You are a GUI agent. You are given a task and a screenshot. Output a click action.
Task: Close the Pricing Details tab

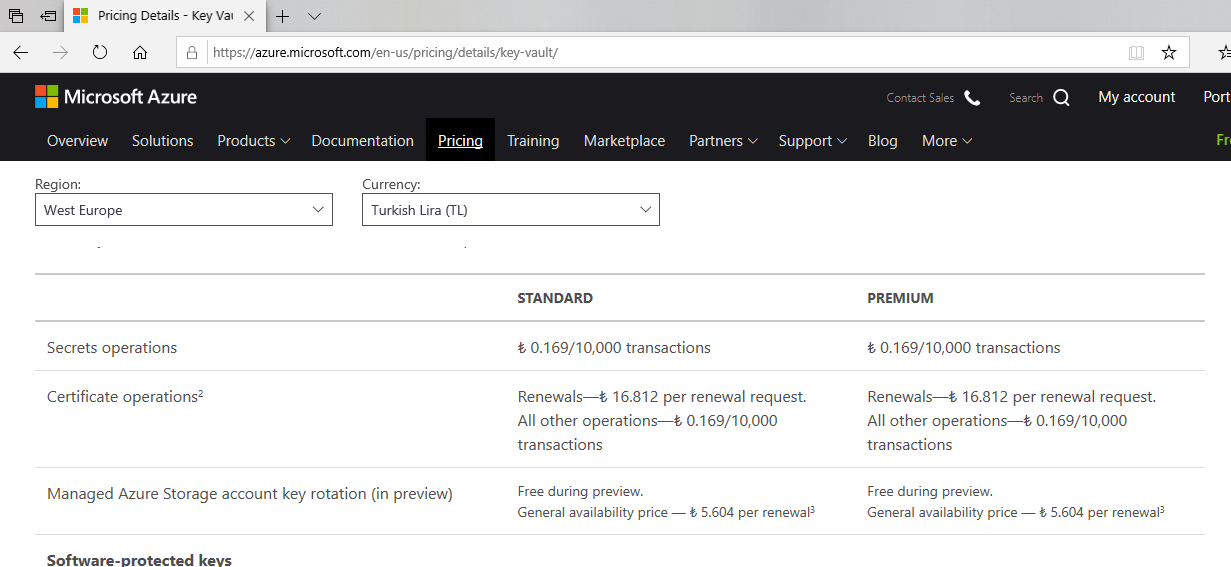(x=249, y=16)
